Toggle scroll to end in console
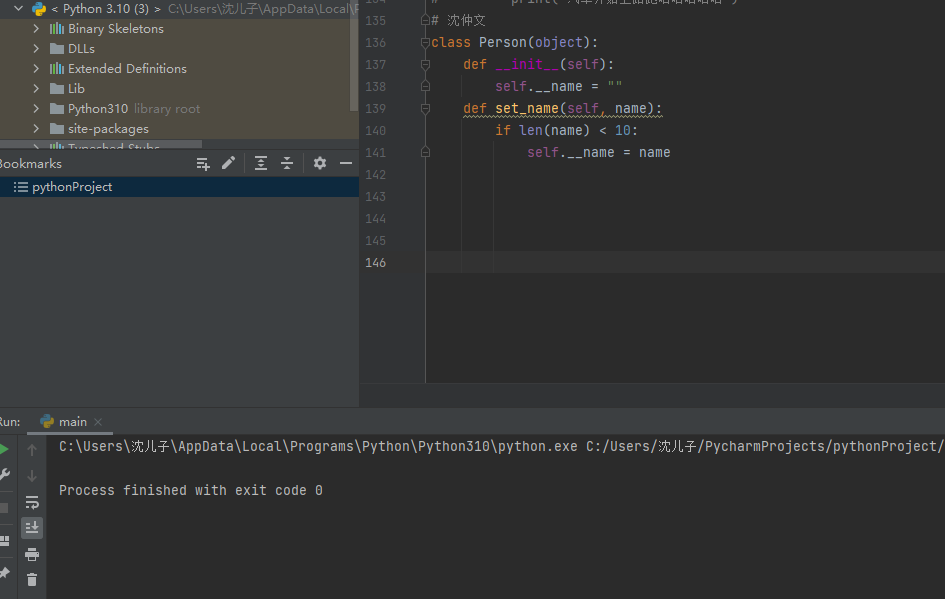The image size is (945, 599). (32, 528)
